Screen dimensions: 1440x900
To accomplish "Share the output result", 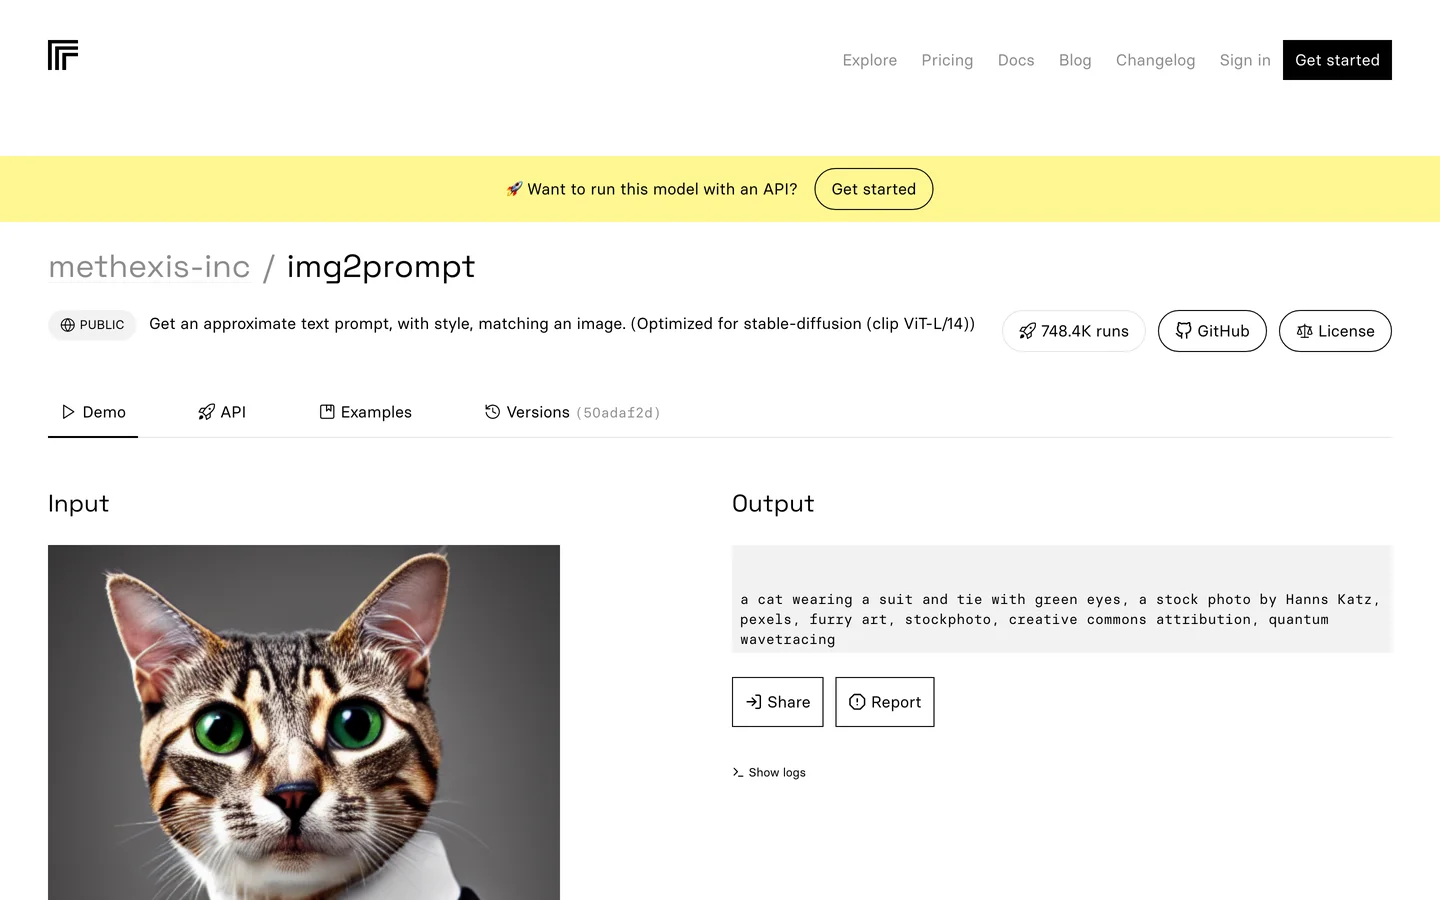I will coord(777,702).
